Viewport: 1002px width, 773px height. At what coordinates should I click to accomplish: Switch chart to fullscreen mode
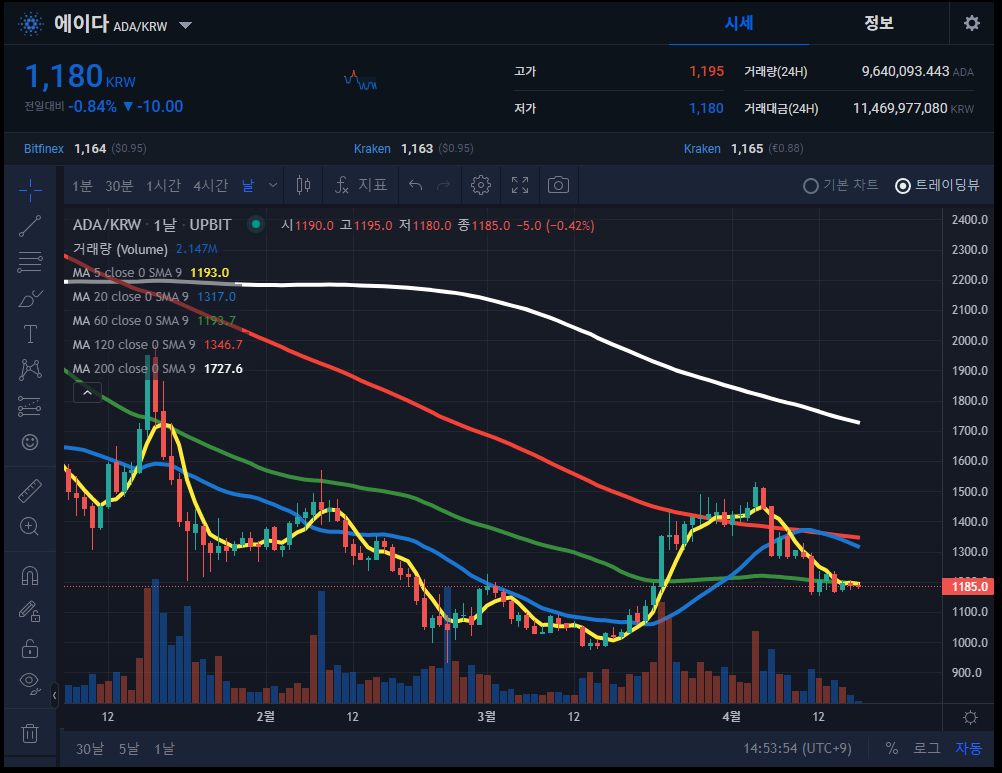pyautogui.click(x=520, y=185)
